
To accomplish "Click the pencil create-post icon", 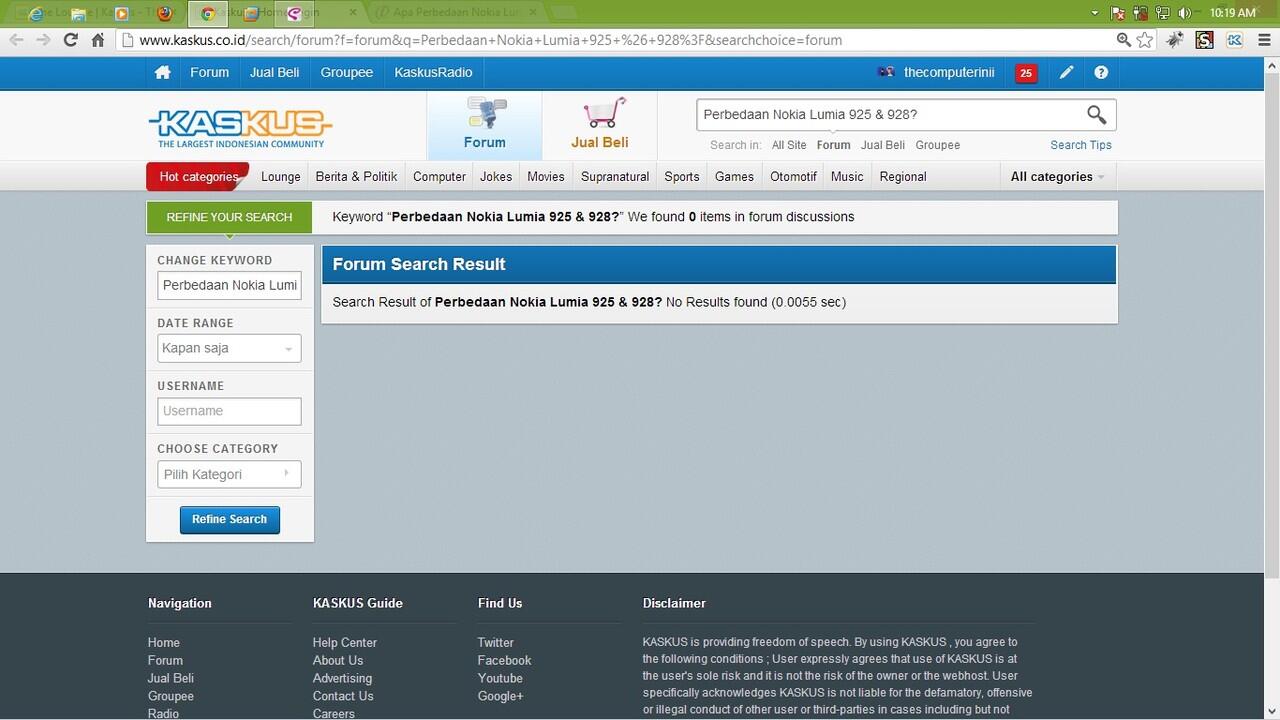I will click(1067, 73).
